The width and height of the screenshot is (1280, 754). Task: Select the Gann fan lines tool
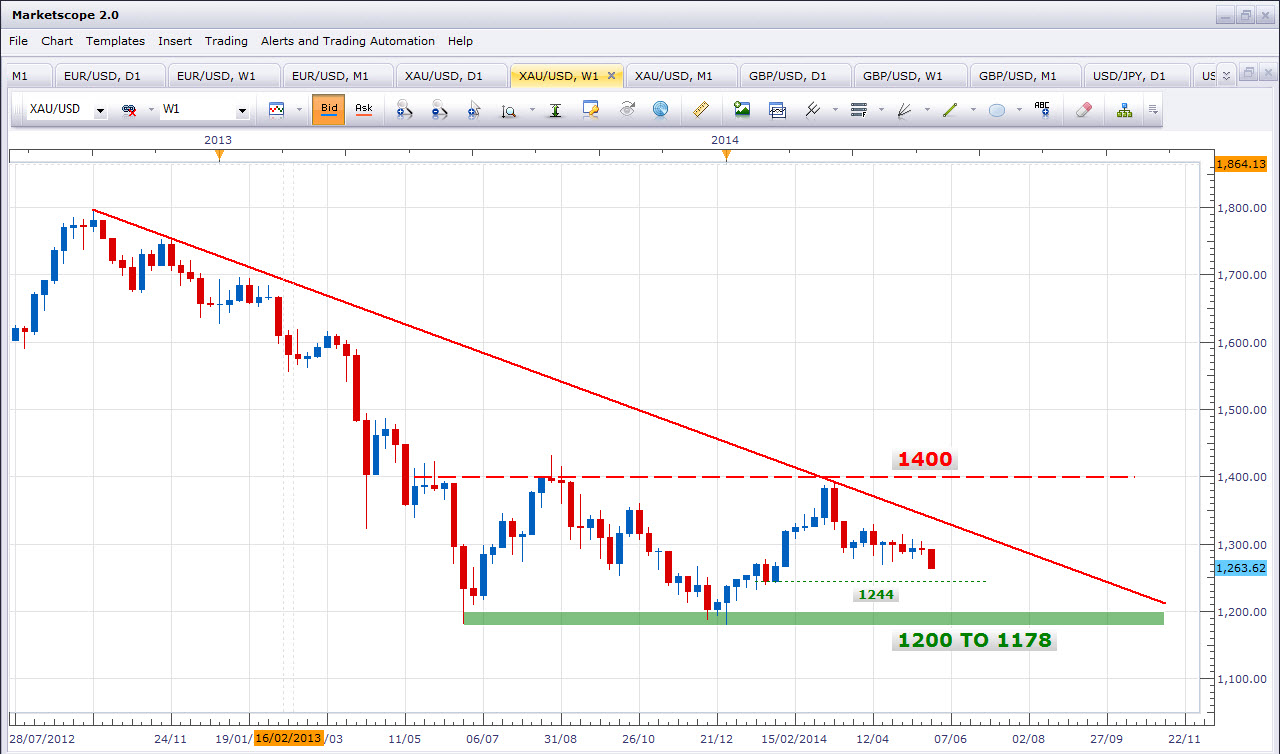[904, 110]
